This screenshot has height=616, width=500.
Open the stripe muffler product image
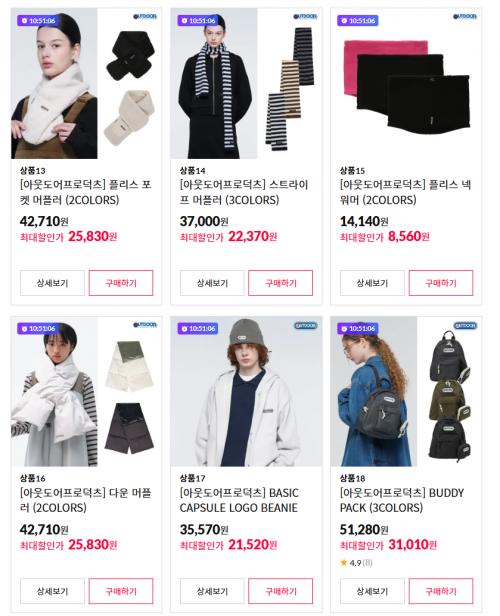click(246, 84)
